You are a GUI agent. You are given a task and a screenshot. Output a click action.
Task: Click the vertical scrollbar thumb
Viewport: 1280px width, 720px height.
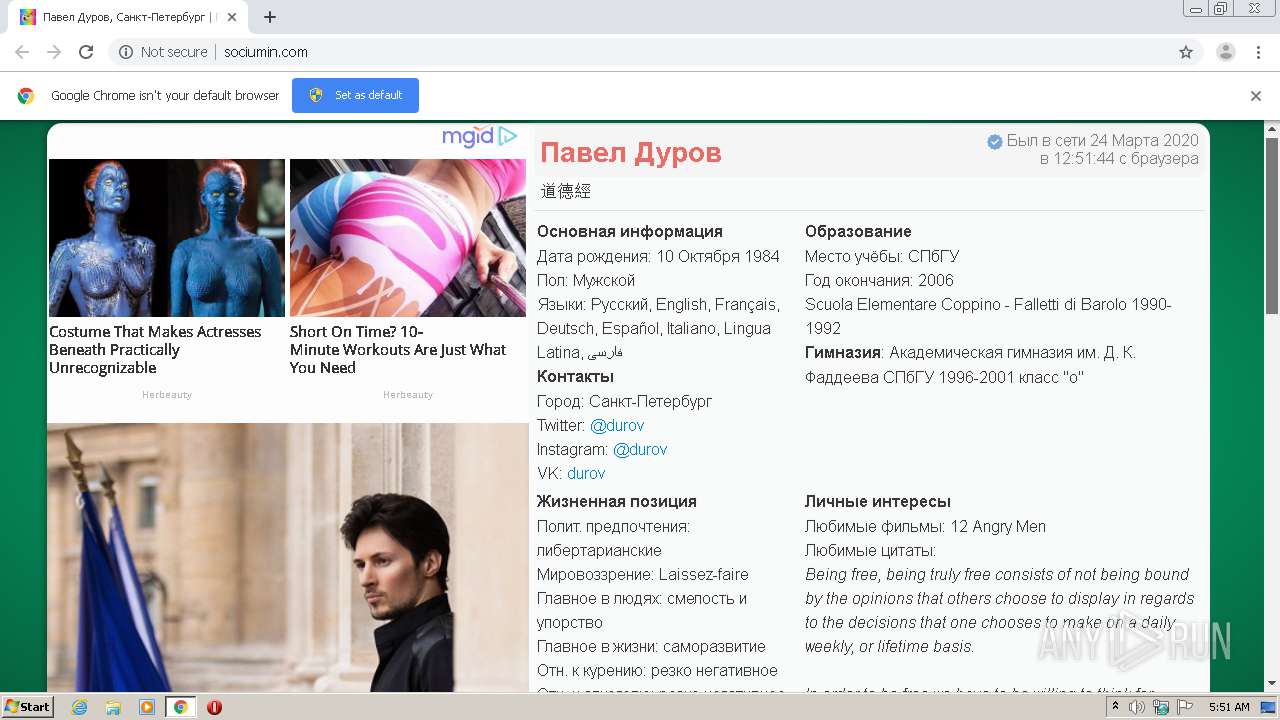(x=1272, y=226)
